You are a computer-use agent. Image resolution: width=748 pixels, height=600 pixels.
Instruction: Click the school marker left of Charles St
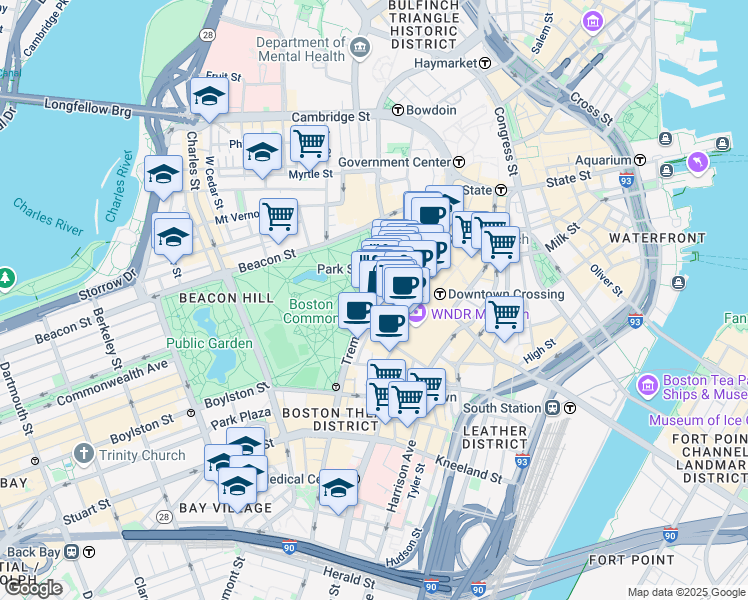[163, 176]
